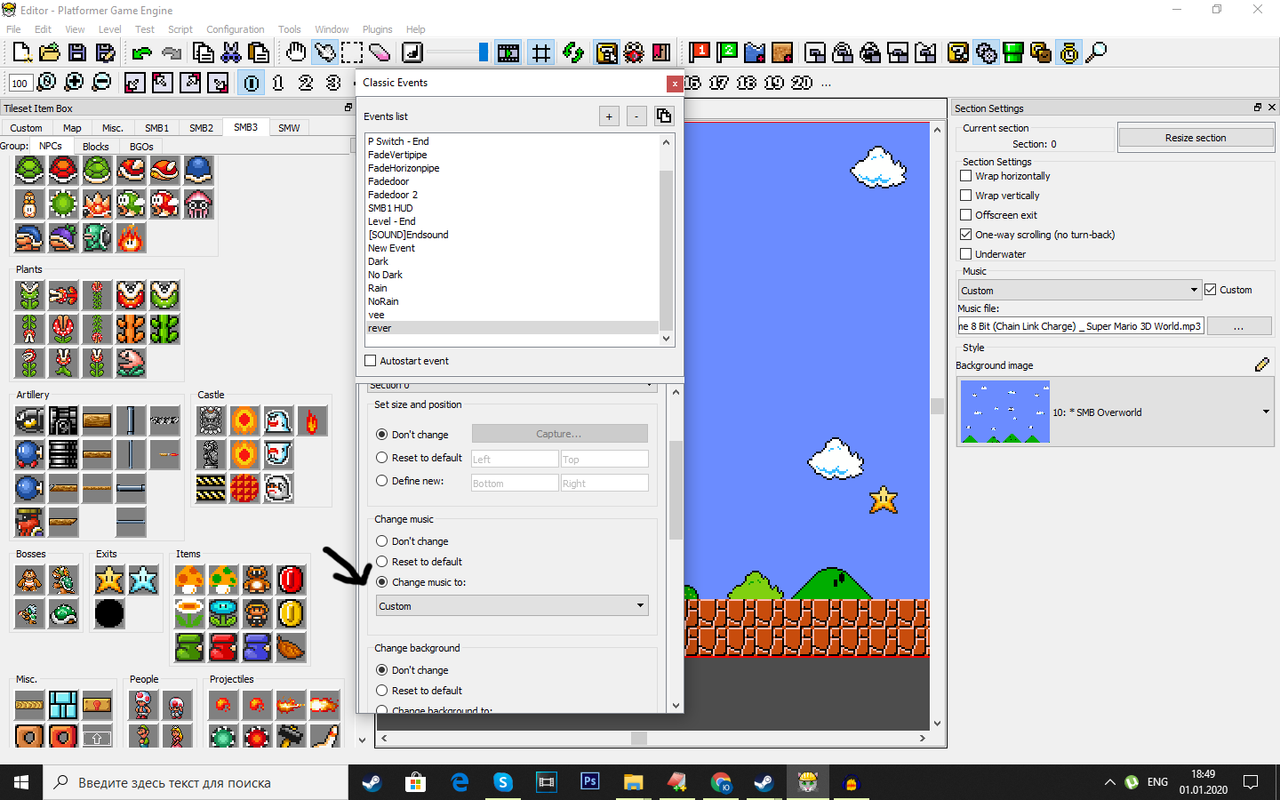This screenshot has height=800, width=1280.
Task: Open the Section 0 dropdown in events dialog
Action: 512,386
